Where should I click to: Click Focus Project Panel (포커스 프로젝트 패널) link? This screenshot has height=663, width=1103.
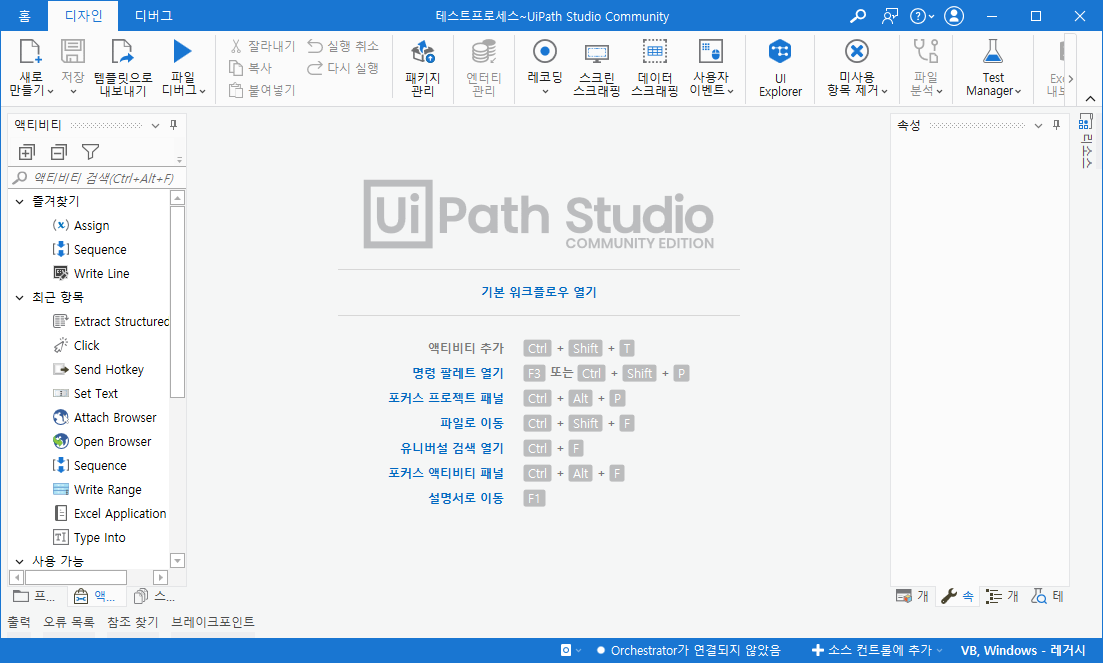click(x=446, y=399)
